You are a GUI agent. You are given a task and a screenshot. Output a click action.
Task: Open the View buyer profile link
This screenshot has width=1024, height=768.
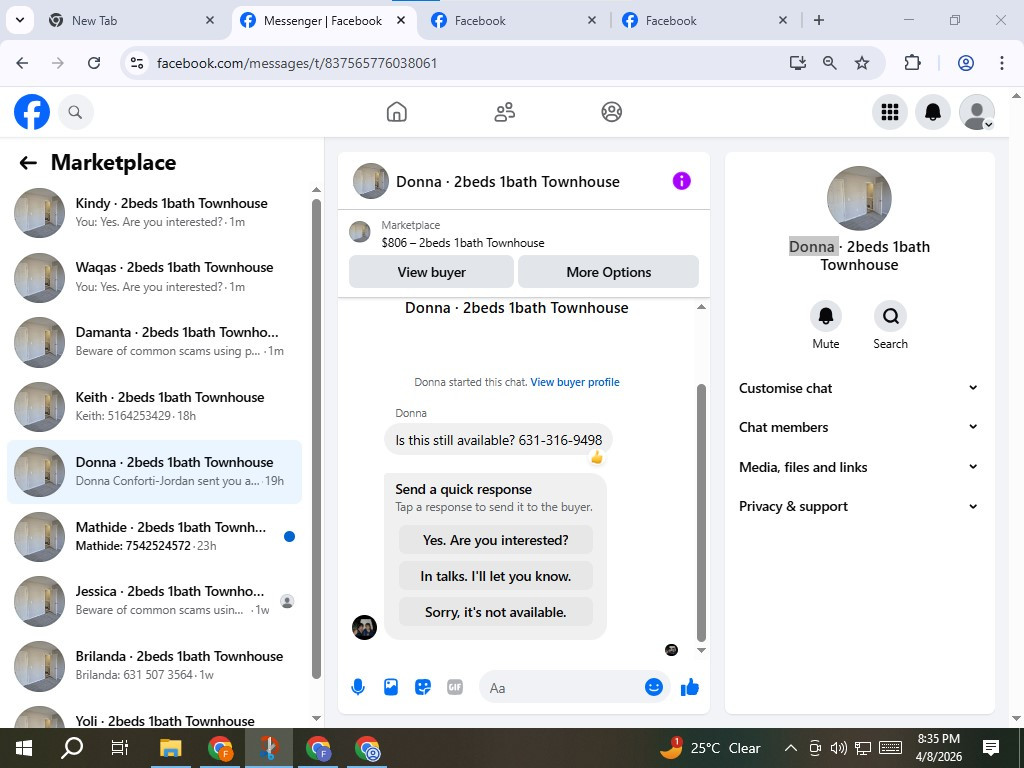[x=575, y=382]
